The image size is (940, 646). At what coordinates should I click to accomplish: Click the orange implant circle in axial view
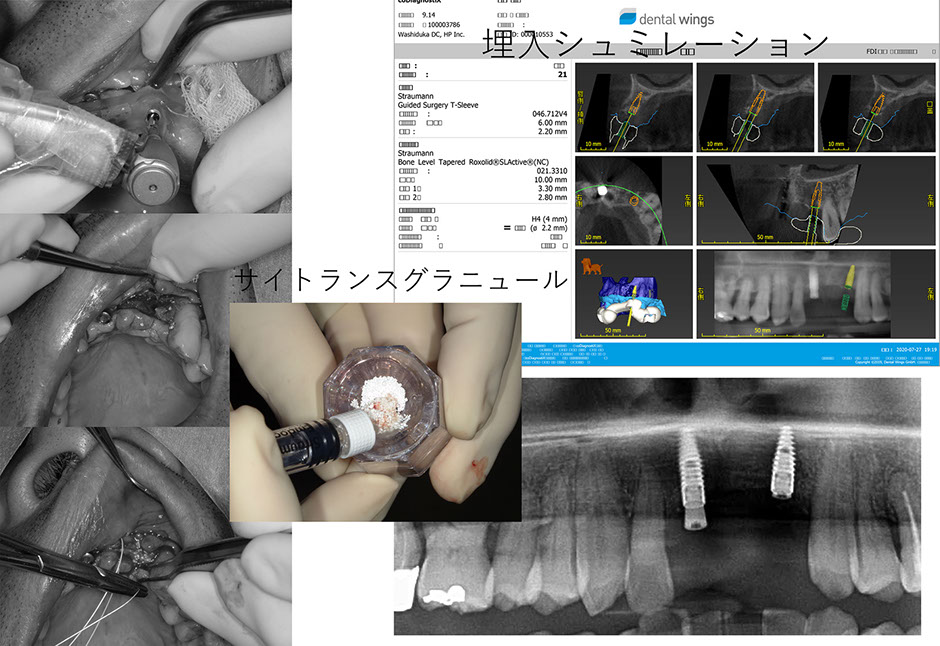(634, 198)
